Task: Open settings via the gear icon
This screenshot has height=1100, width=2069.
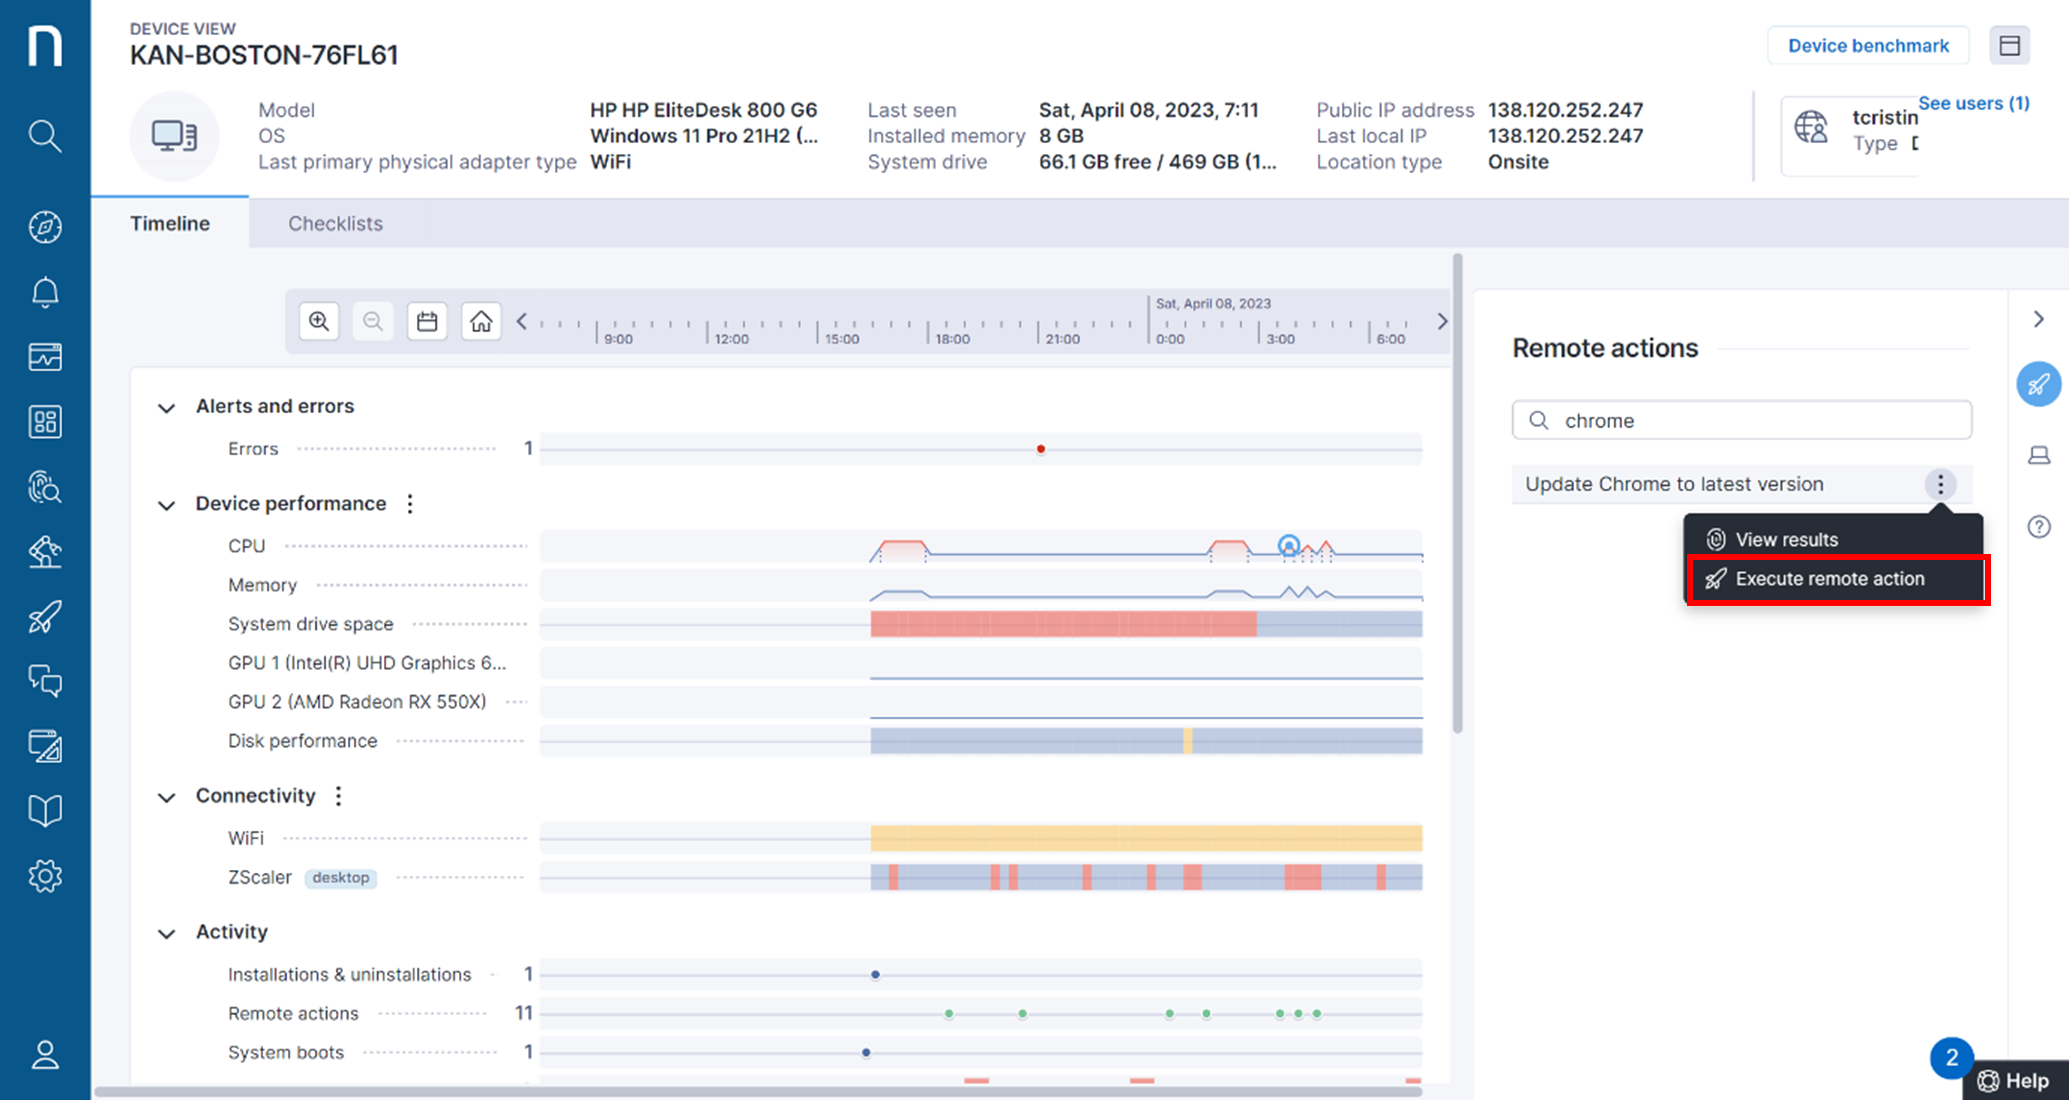Action: point(44,875)
